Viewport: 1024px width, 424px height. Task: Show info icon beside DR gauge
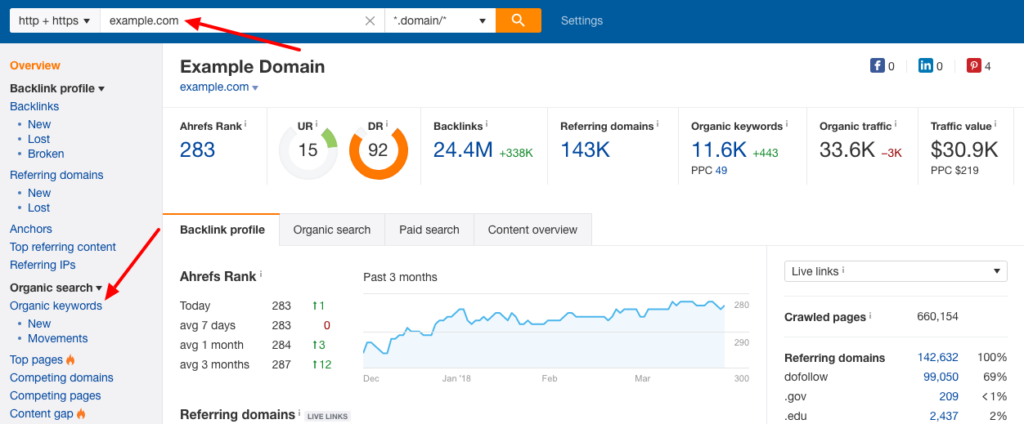point(387,123)
